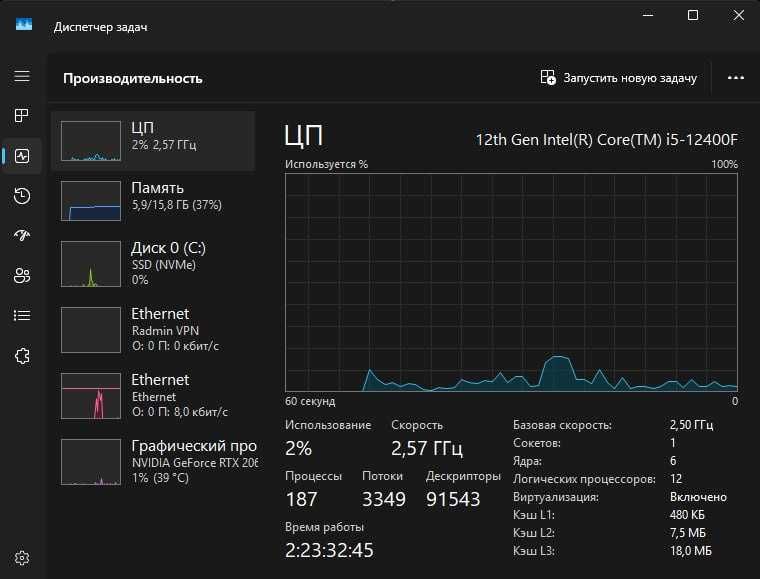
Task: Click the ЦП mini graph thumbnail
Action: (x=91, y=141)
